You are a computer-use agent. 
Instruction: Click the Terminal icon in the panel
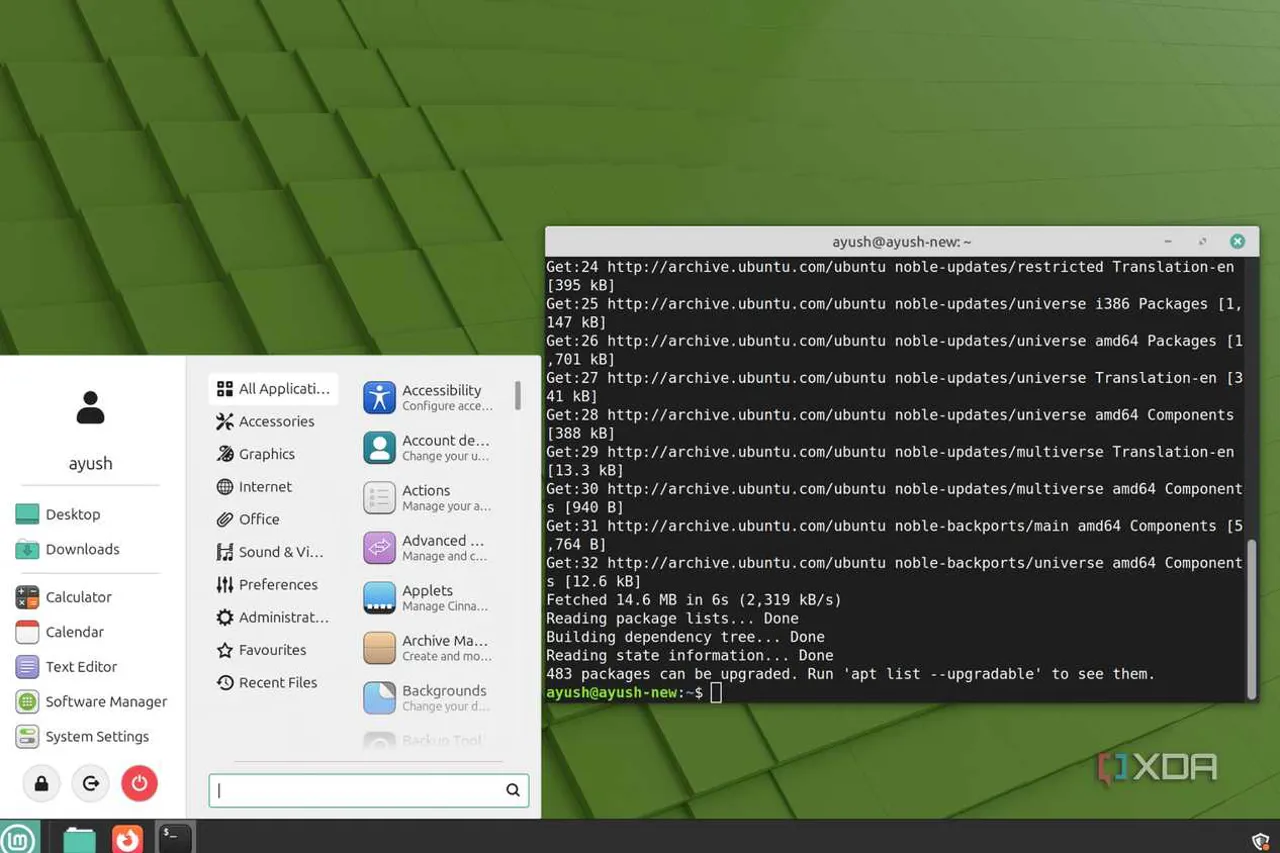(x=174, y=838)
